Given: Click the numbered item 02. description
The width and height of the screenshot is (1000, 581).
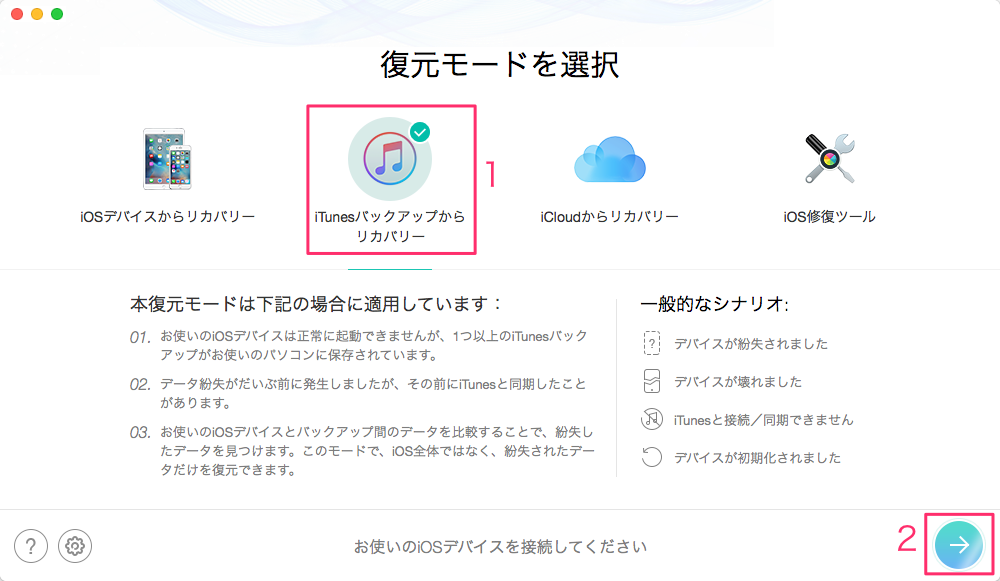Looking at the screenshot, I should click(373, 393).
